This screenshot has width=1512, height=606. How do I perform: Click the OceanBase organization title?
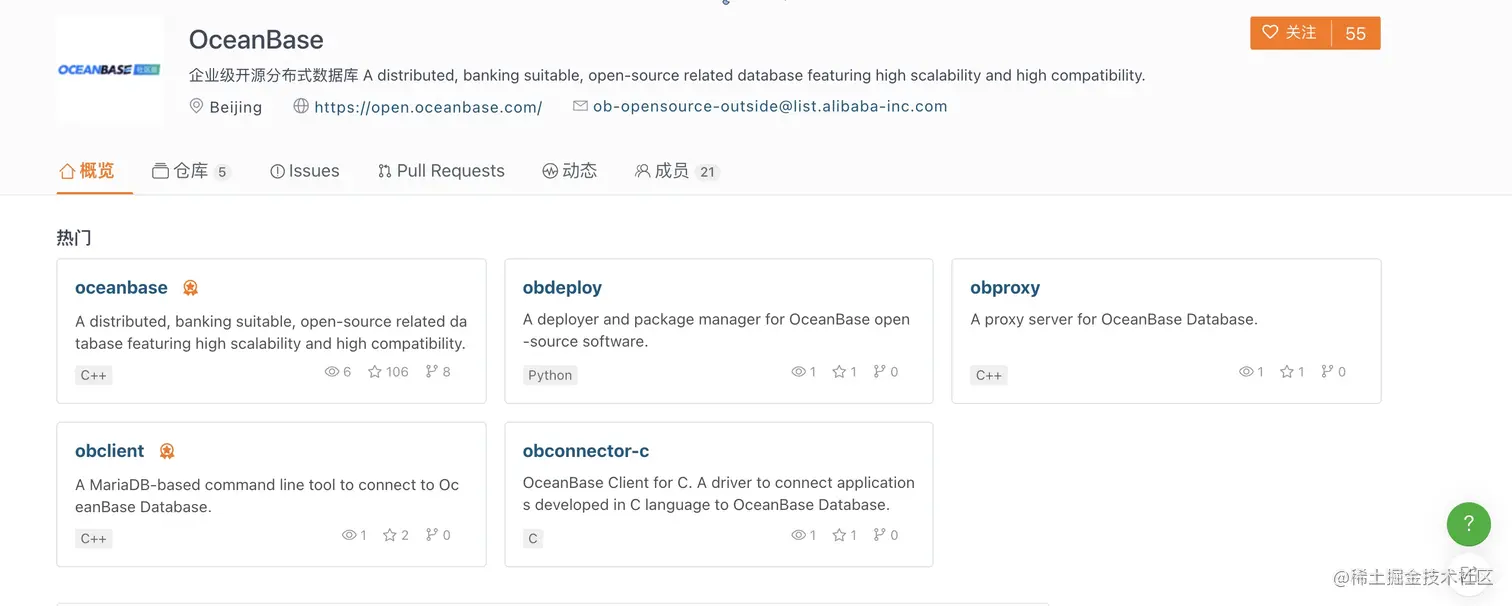click(x=256, y=40)
